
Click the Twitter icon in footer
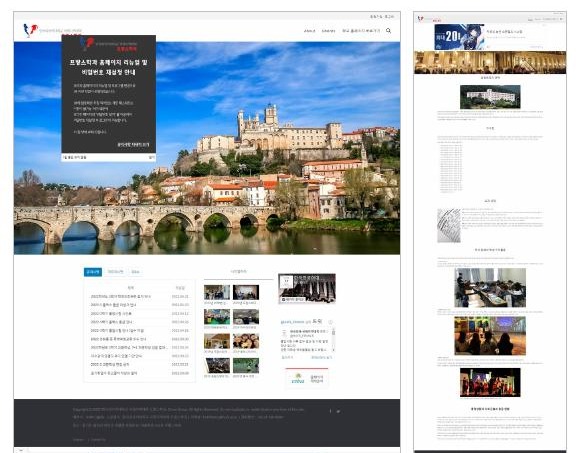(338, 411)
